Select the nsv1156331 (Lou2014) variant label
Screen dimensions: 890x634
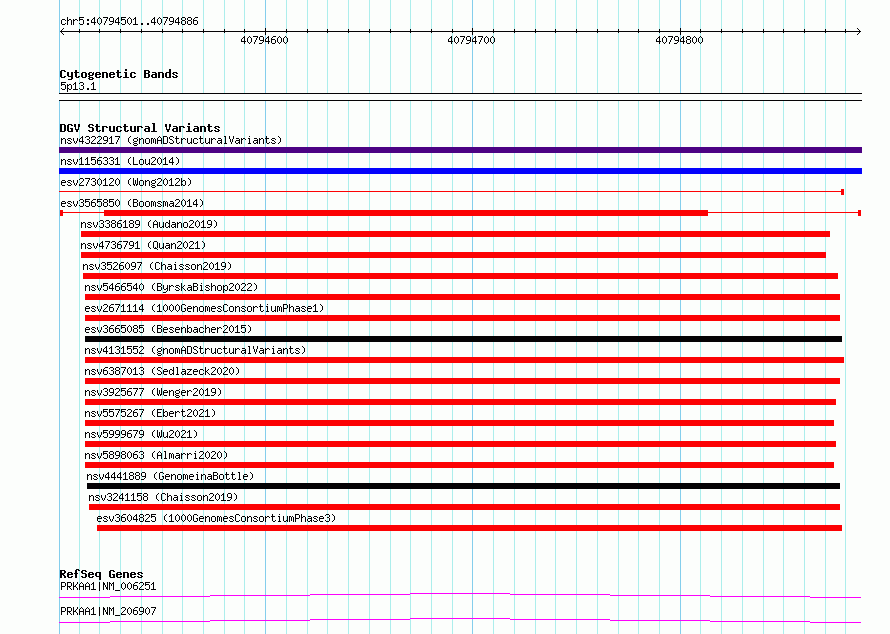pyautogui.click(x=120, y=161)
